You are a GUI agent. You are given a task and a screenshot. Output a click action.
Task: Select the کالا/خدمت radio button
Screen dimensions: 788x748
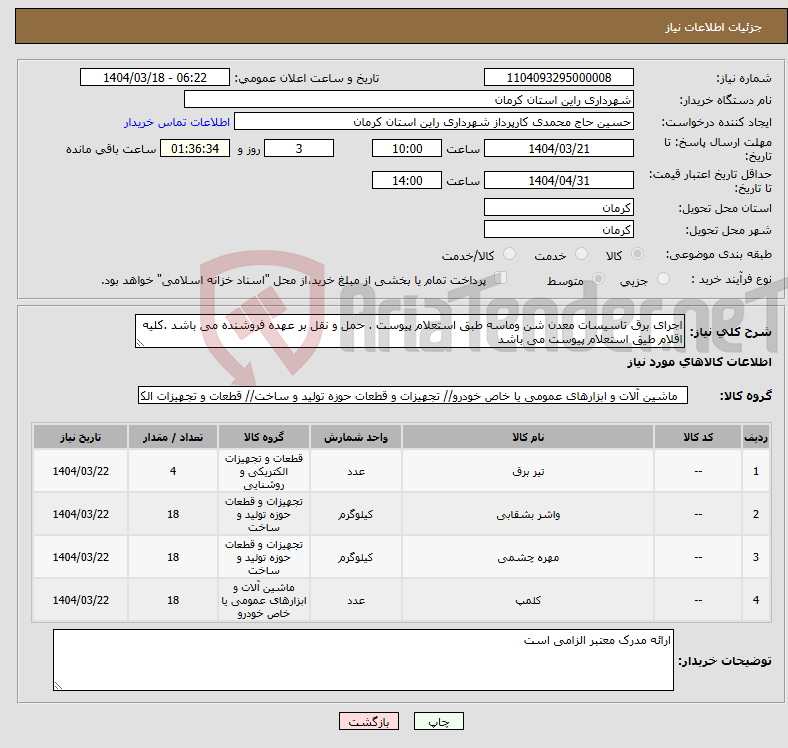click(x=509, y=254)
